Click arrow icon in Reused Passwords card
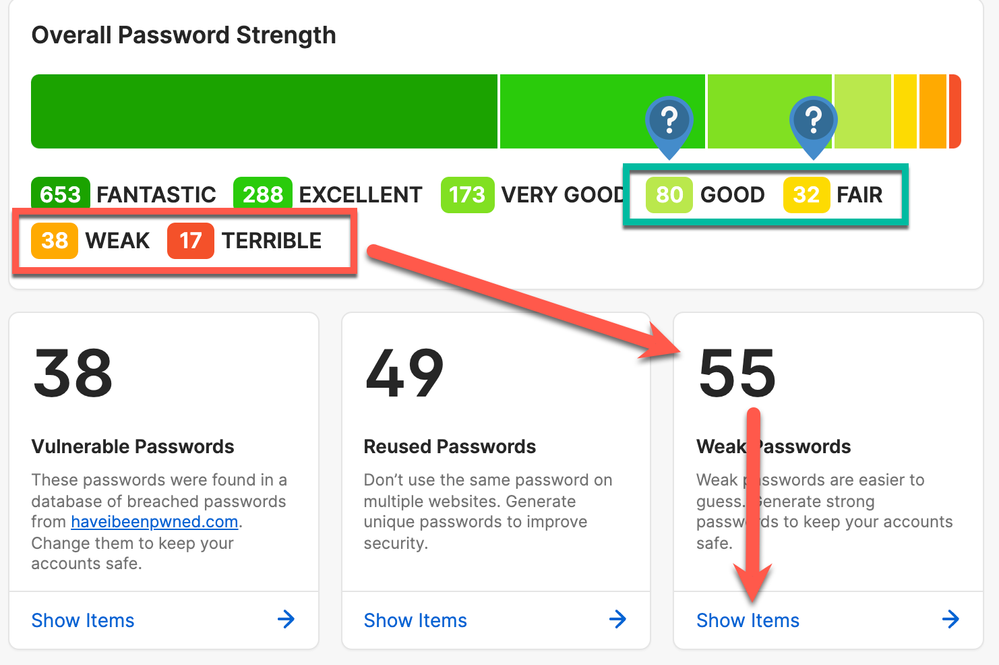The image size is (999, 665). (x=618, y=620)
